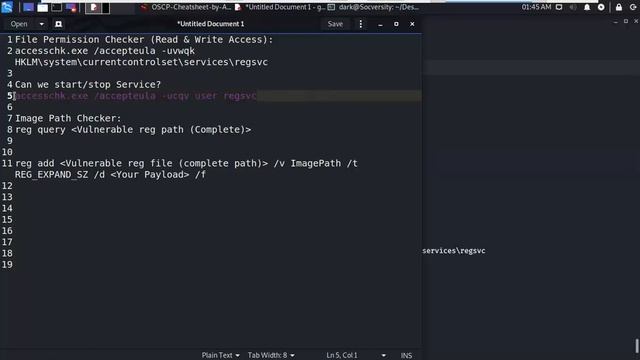Click the 'Can we start/stop Service?' line
This screenshot has width=640, height=360.
[x=88, y=84]
